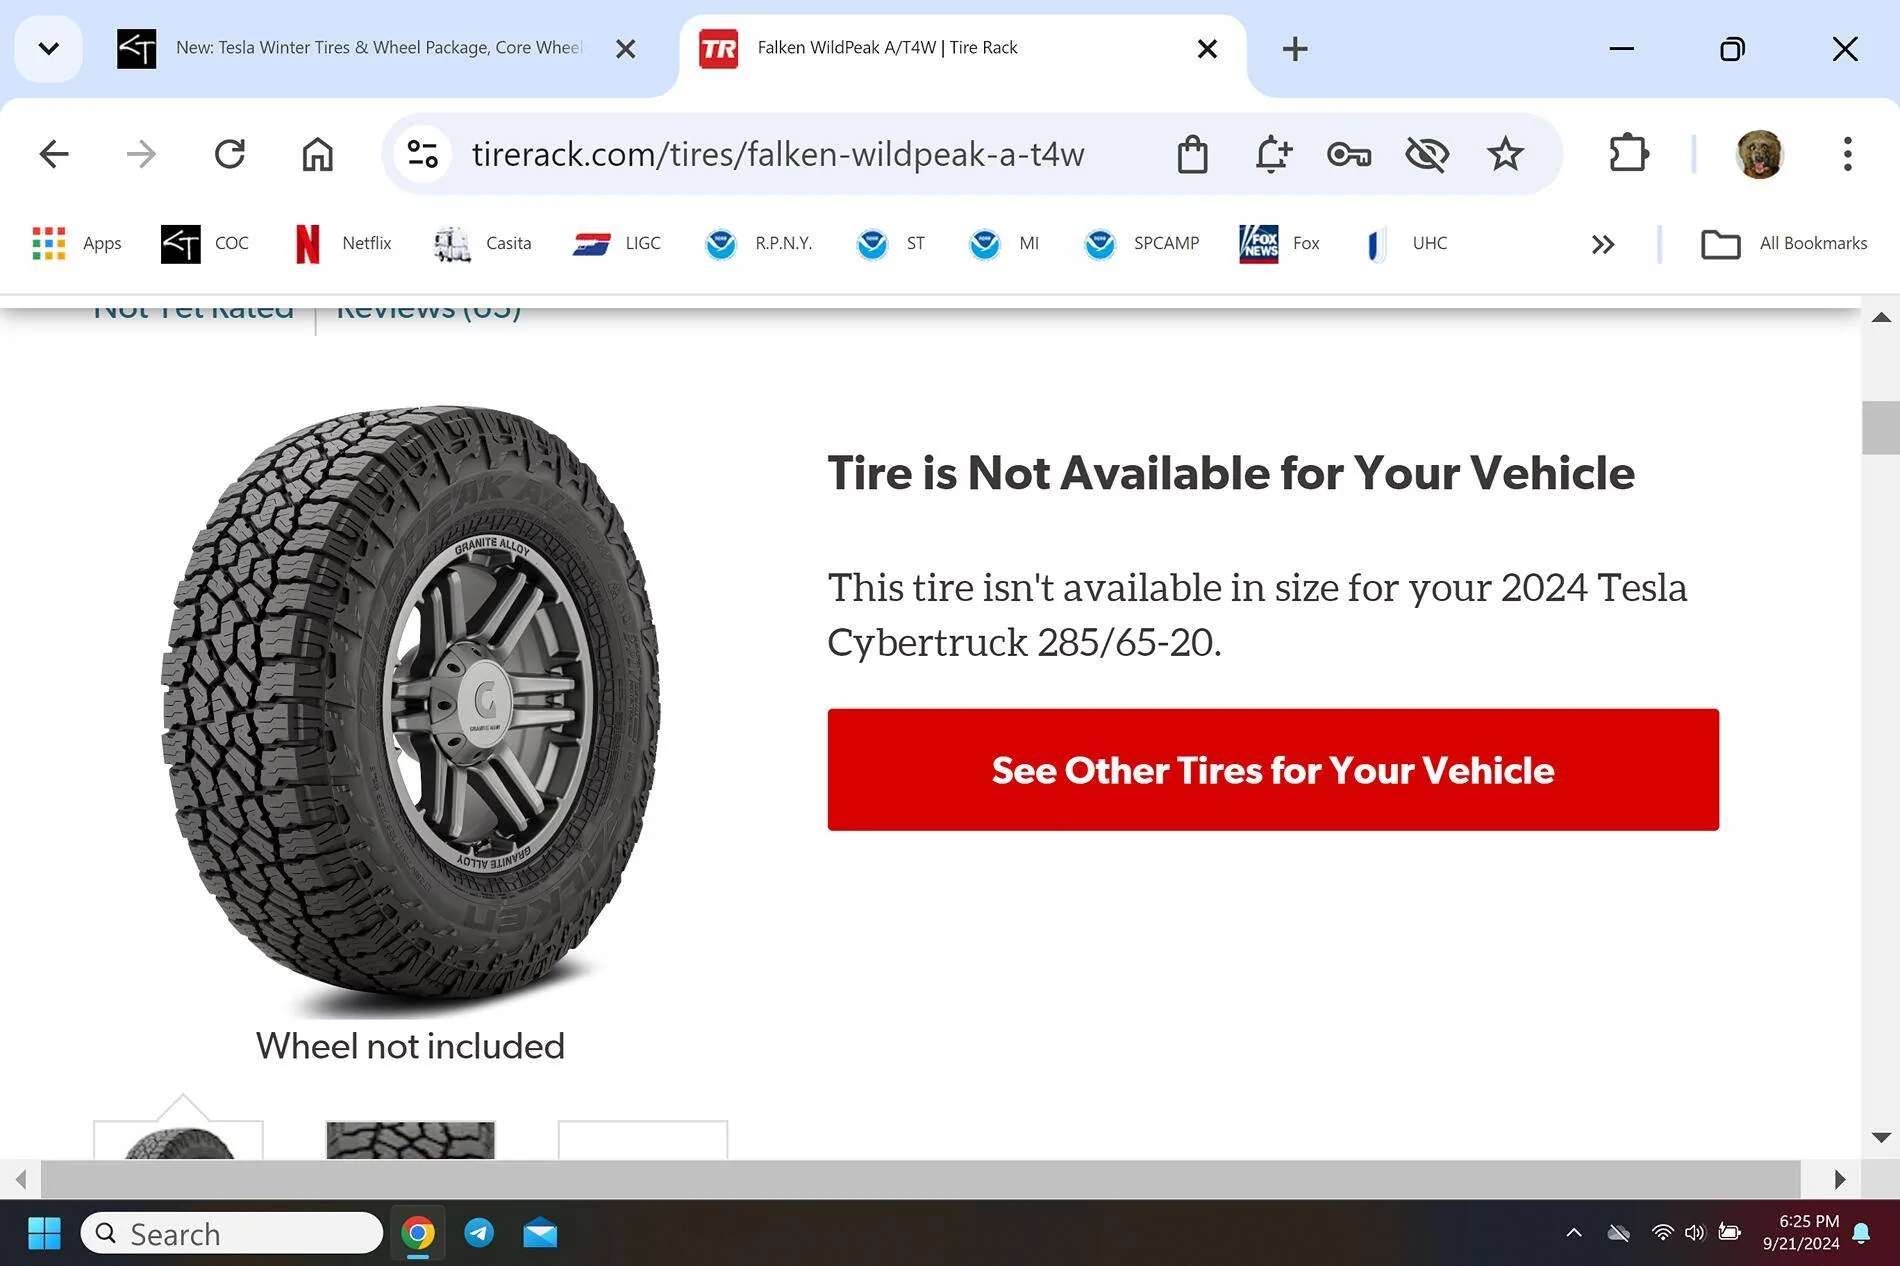Image resolution: width=1900 pixels, height=1266 pixels.
Task: Open the Chrome three-dot menu
Action: [1847, 154]
